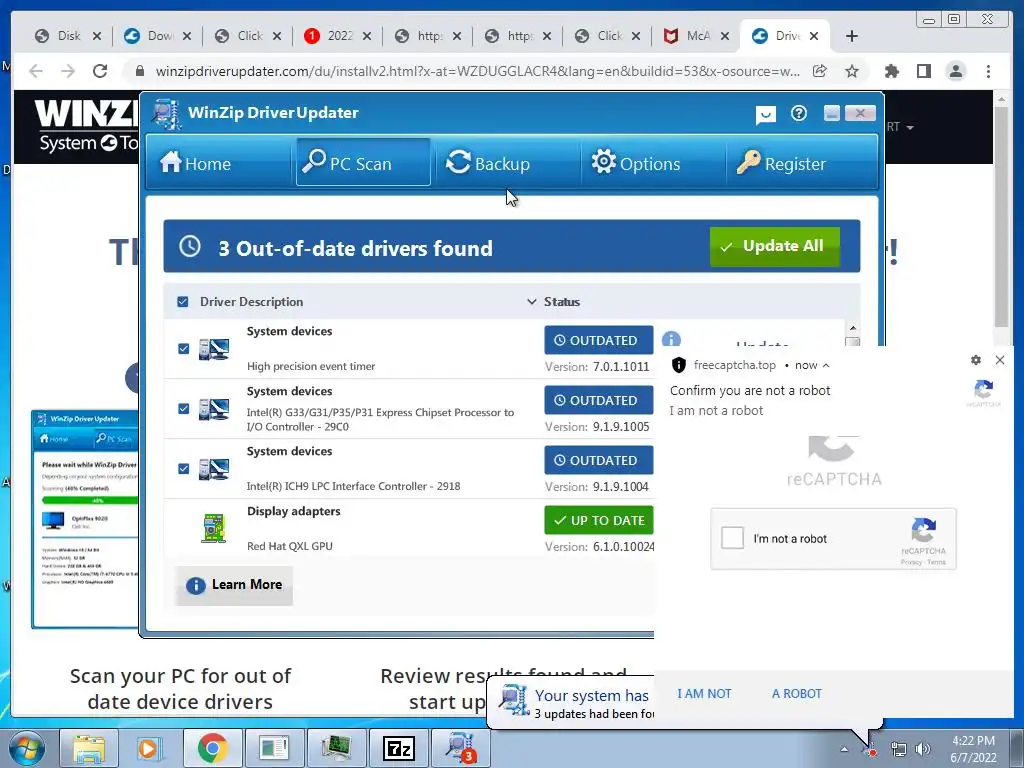Reload the page in Chrome

point(100,71)
